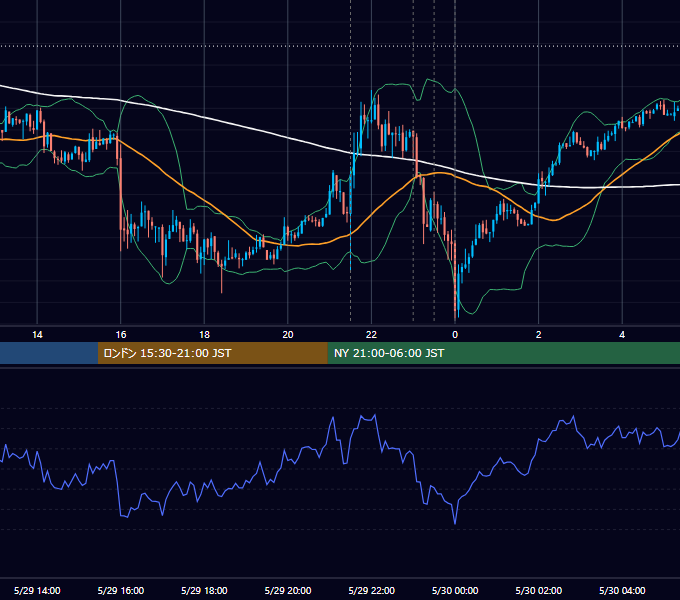The height and width of the screenshot is (600, 680).
Task: Click the 5/30 00:00 date label
Action: coord(455,590)
